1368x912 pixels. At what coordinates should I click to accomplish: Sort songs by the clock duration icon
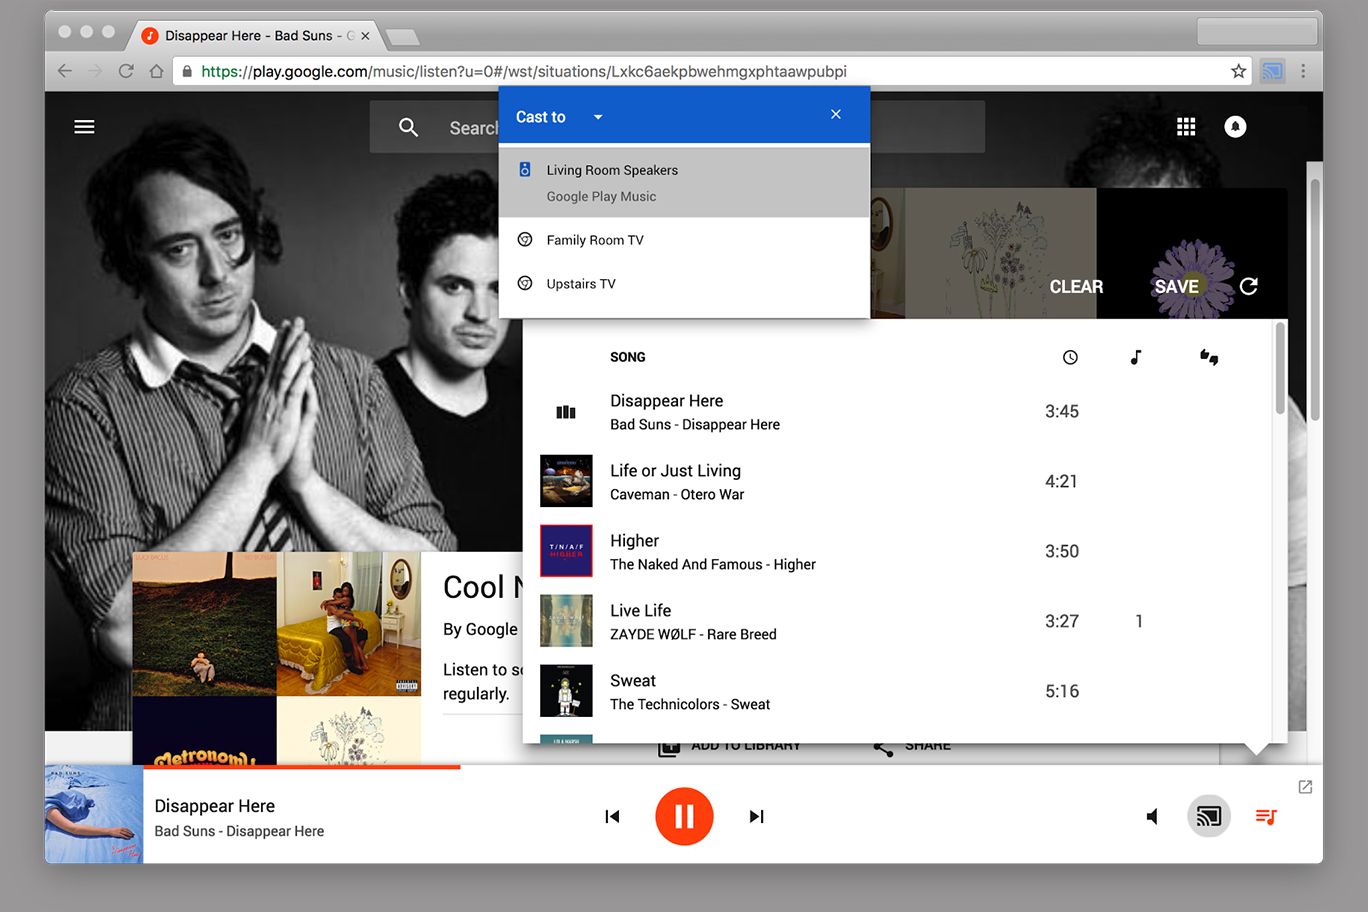click(1070, 357)
